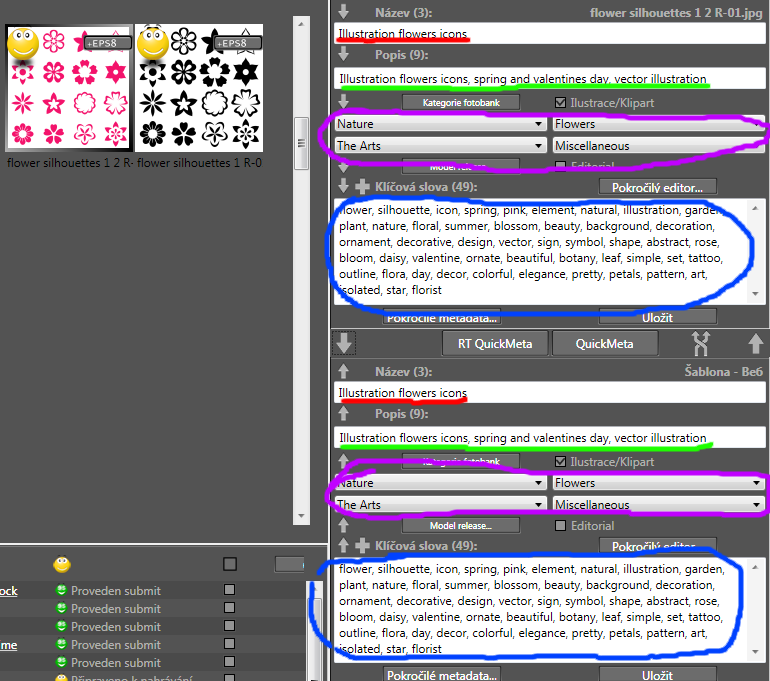Click the Název field in the file panel

point(549,33)
